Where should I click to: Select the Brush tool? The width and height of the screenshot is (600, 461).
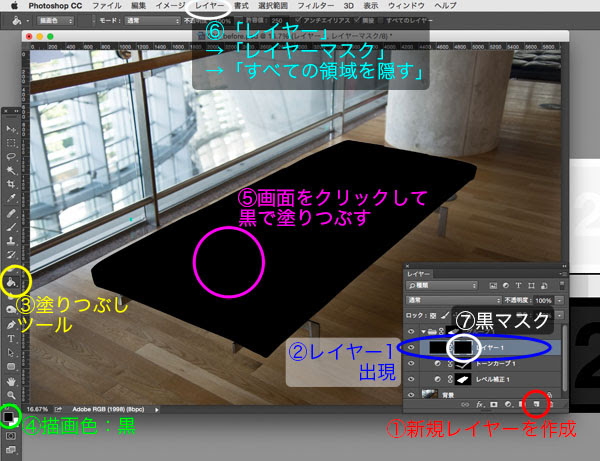point(11,227)
